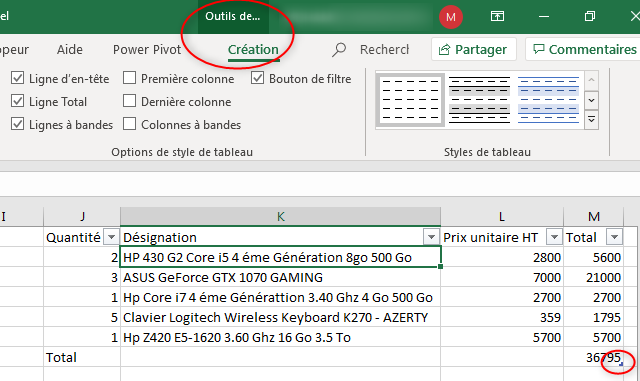Enable Dernière colonne checkbox
The height and width of the screenshot is (381, 640).
(x=129, y=100)
